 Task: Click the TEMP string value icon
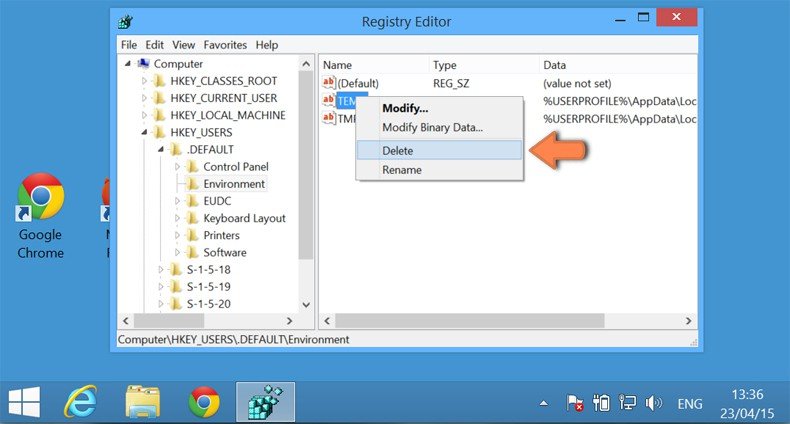(x=329, y=100)
